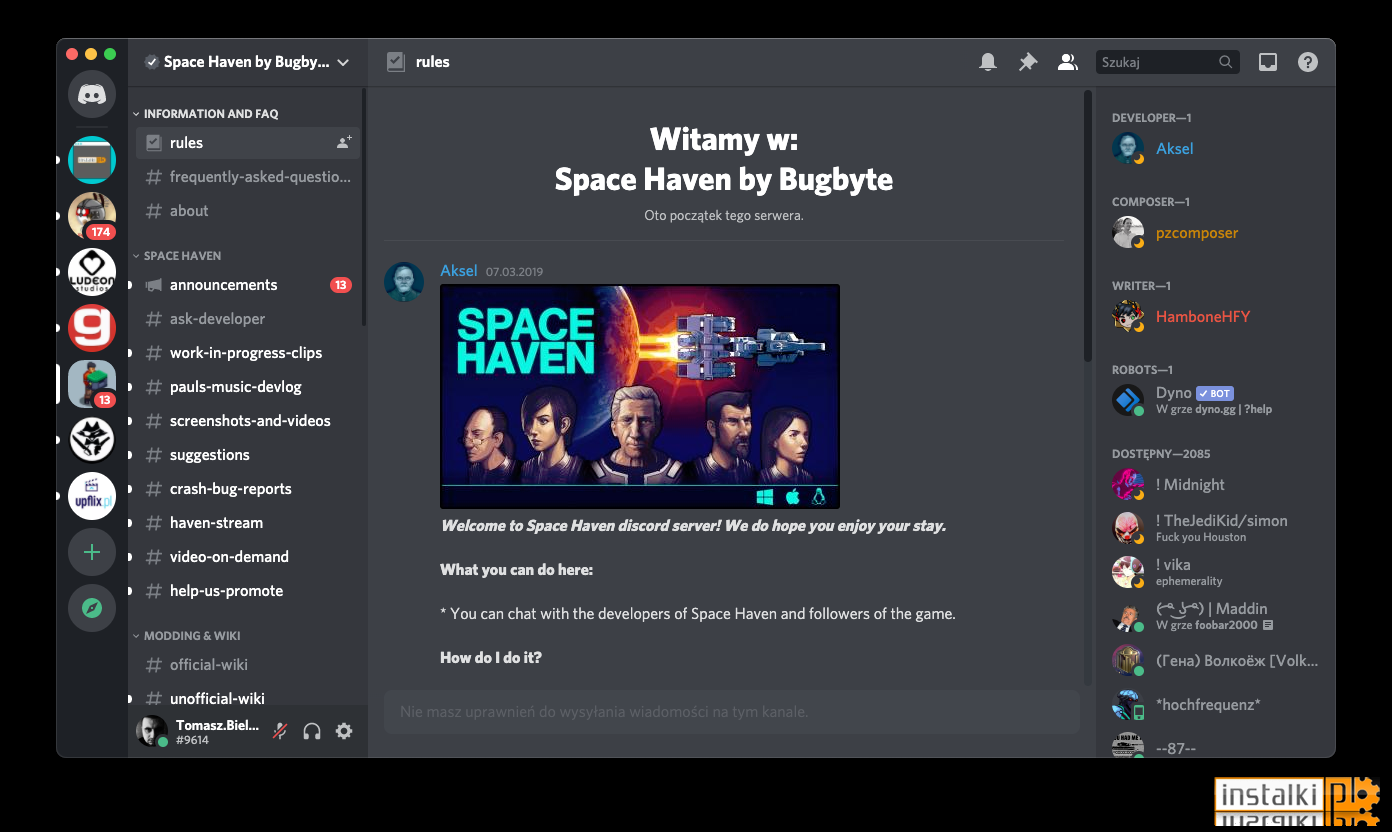The height and width of the screenshot is (832, 1392).
Task: Open the official-wiki channel
Action: 248,665
